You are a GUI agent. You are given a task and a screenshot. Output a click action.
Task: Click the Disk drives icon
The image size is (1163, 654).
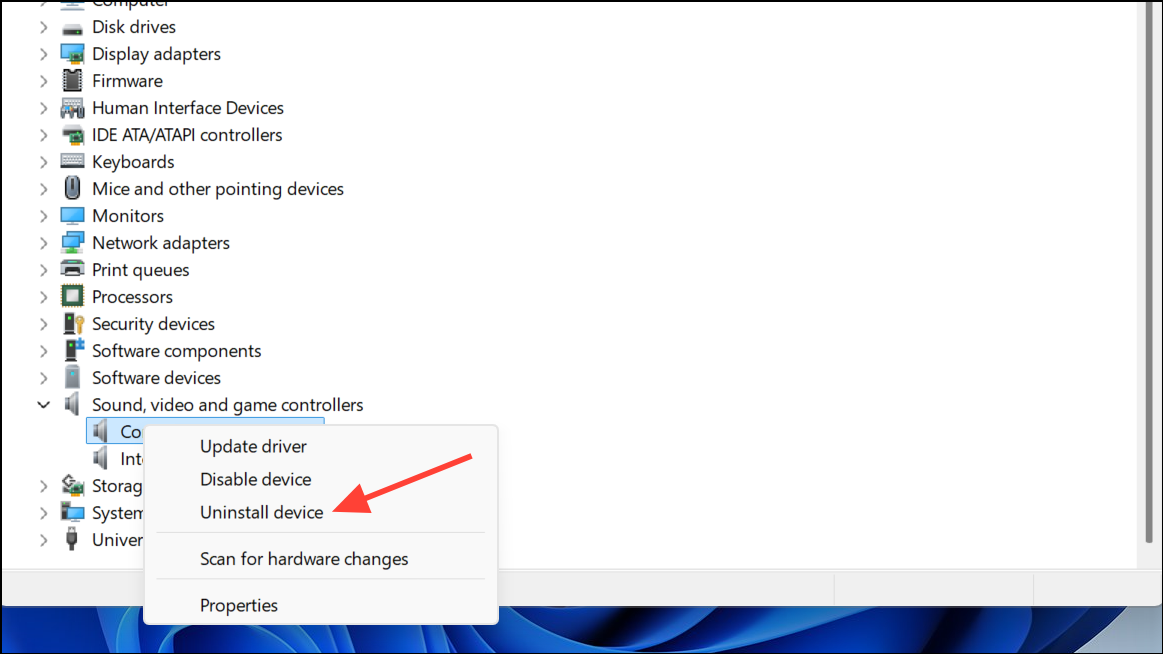click(72, 27)
